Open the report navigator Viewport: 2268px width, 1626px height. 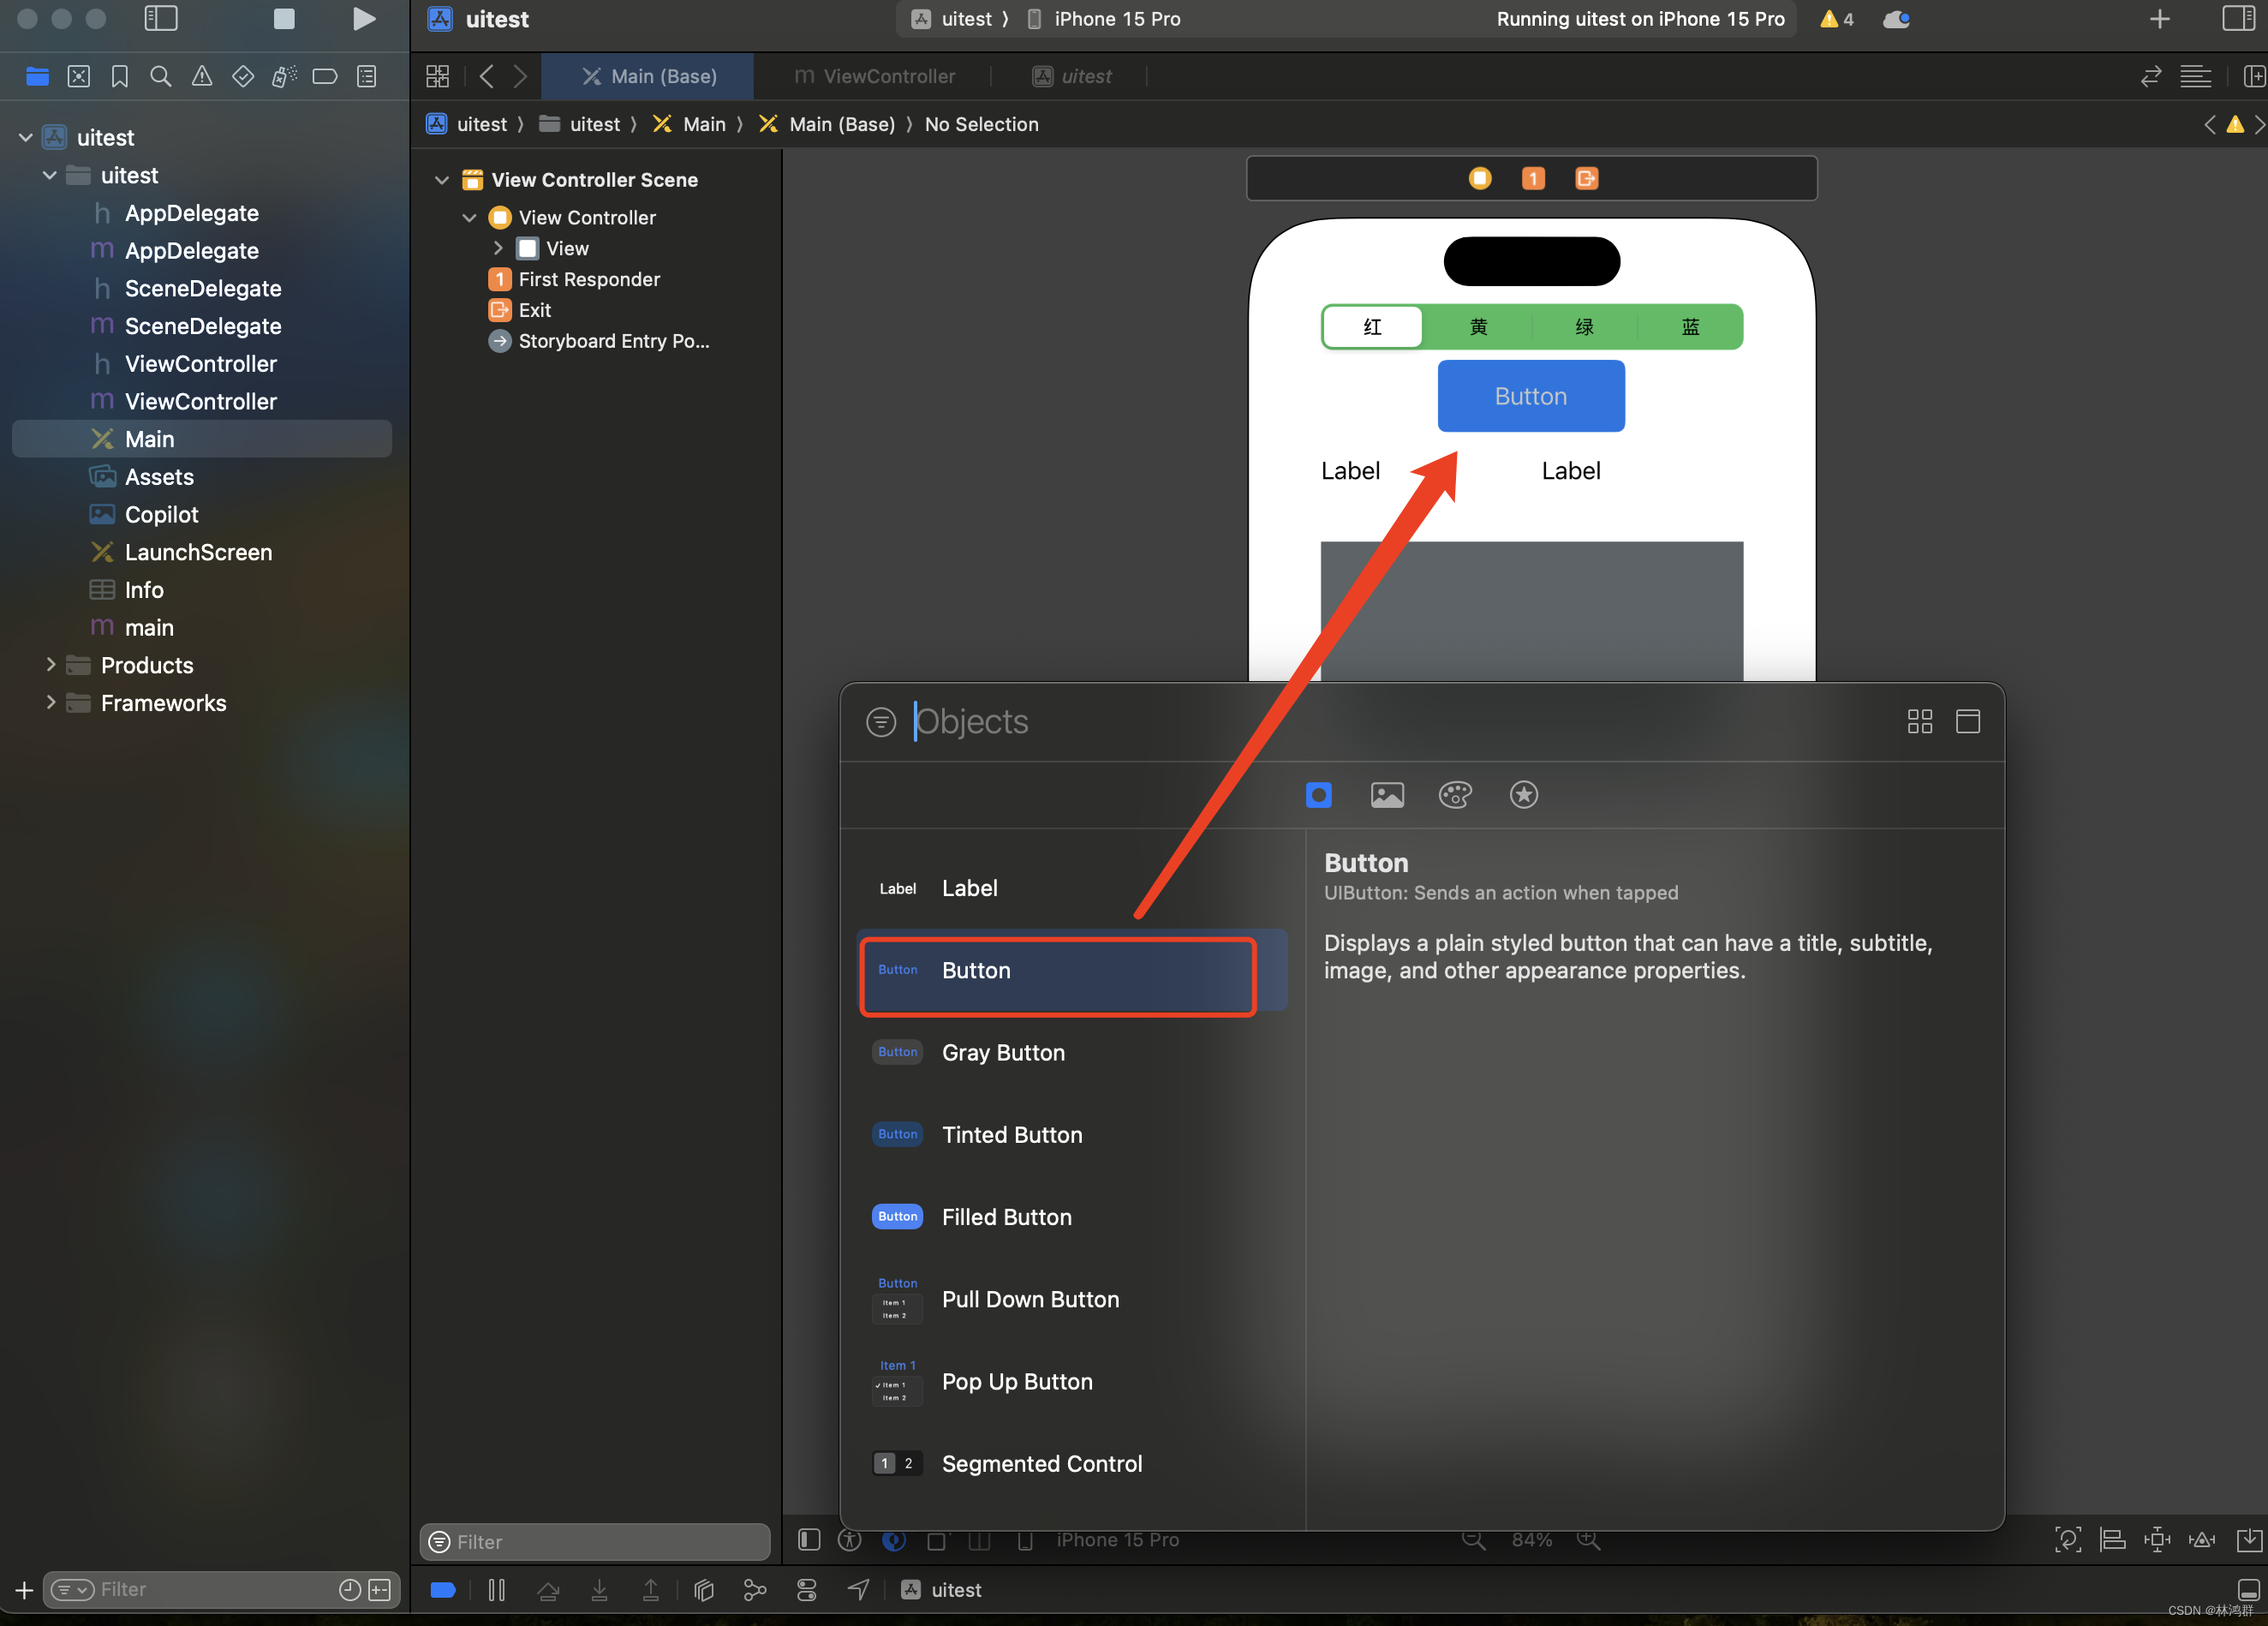(x=367, y=76)
